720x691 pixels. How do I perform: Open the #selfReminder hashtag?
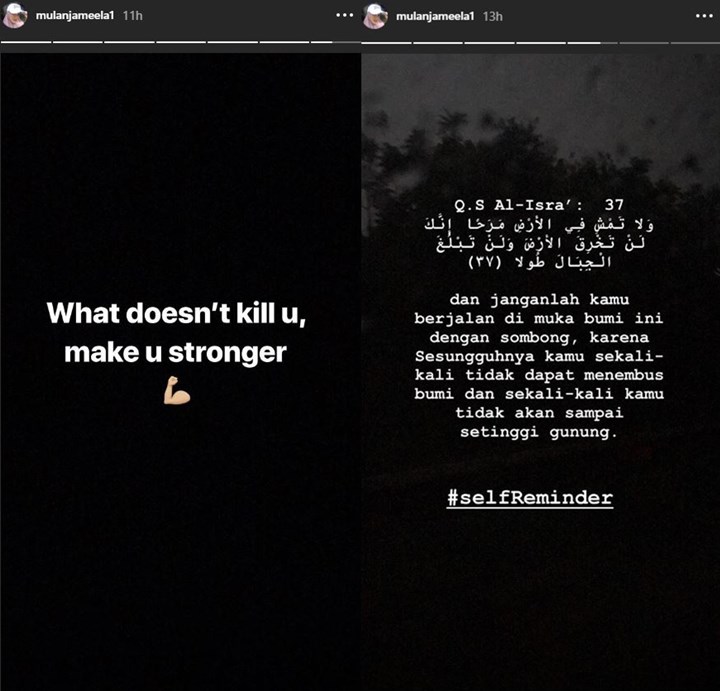[530, 498]
